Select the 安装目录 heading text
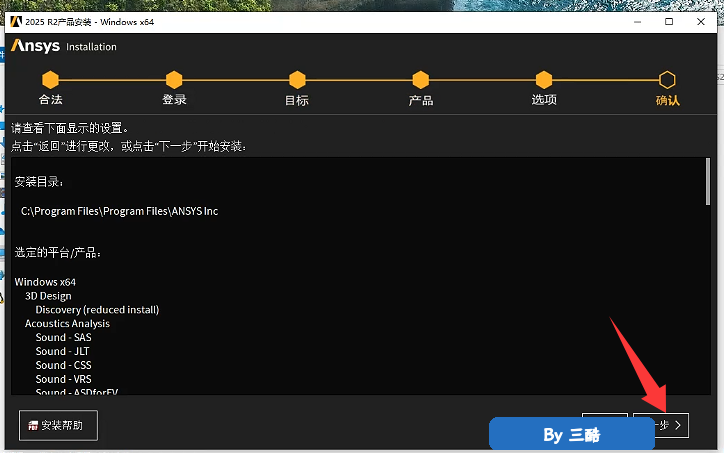Screen dimensions: 724x453 click(39, 182)
